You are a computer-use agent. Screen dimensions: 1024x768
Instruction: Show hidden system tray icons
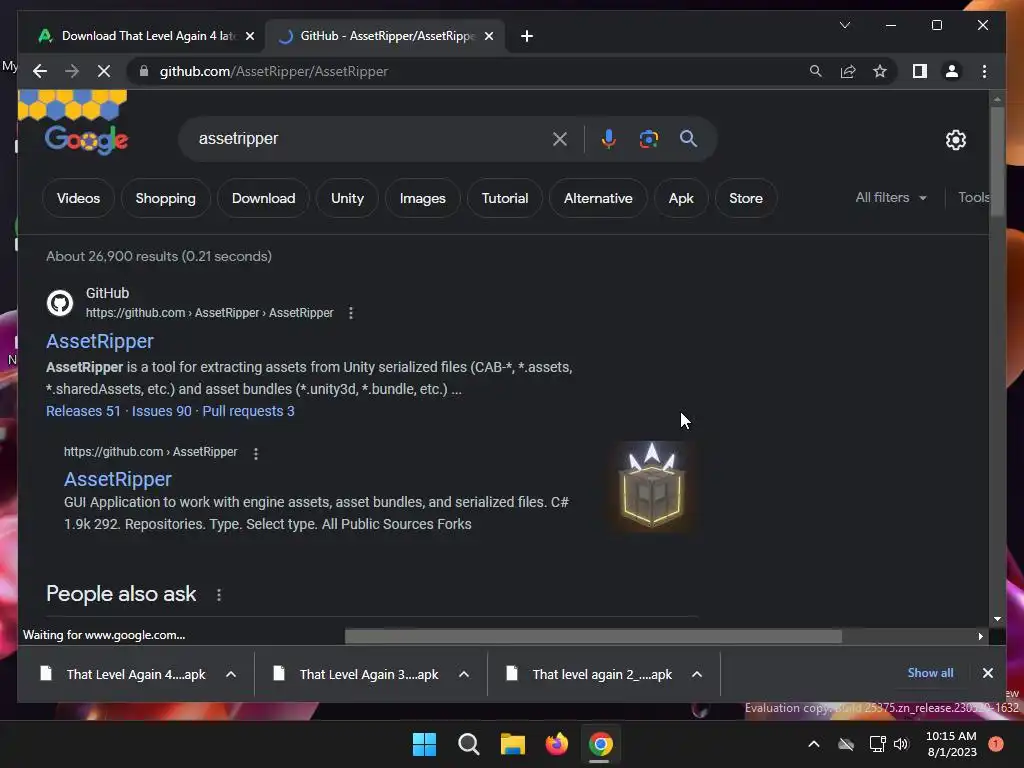[814, 744]
